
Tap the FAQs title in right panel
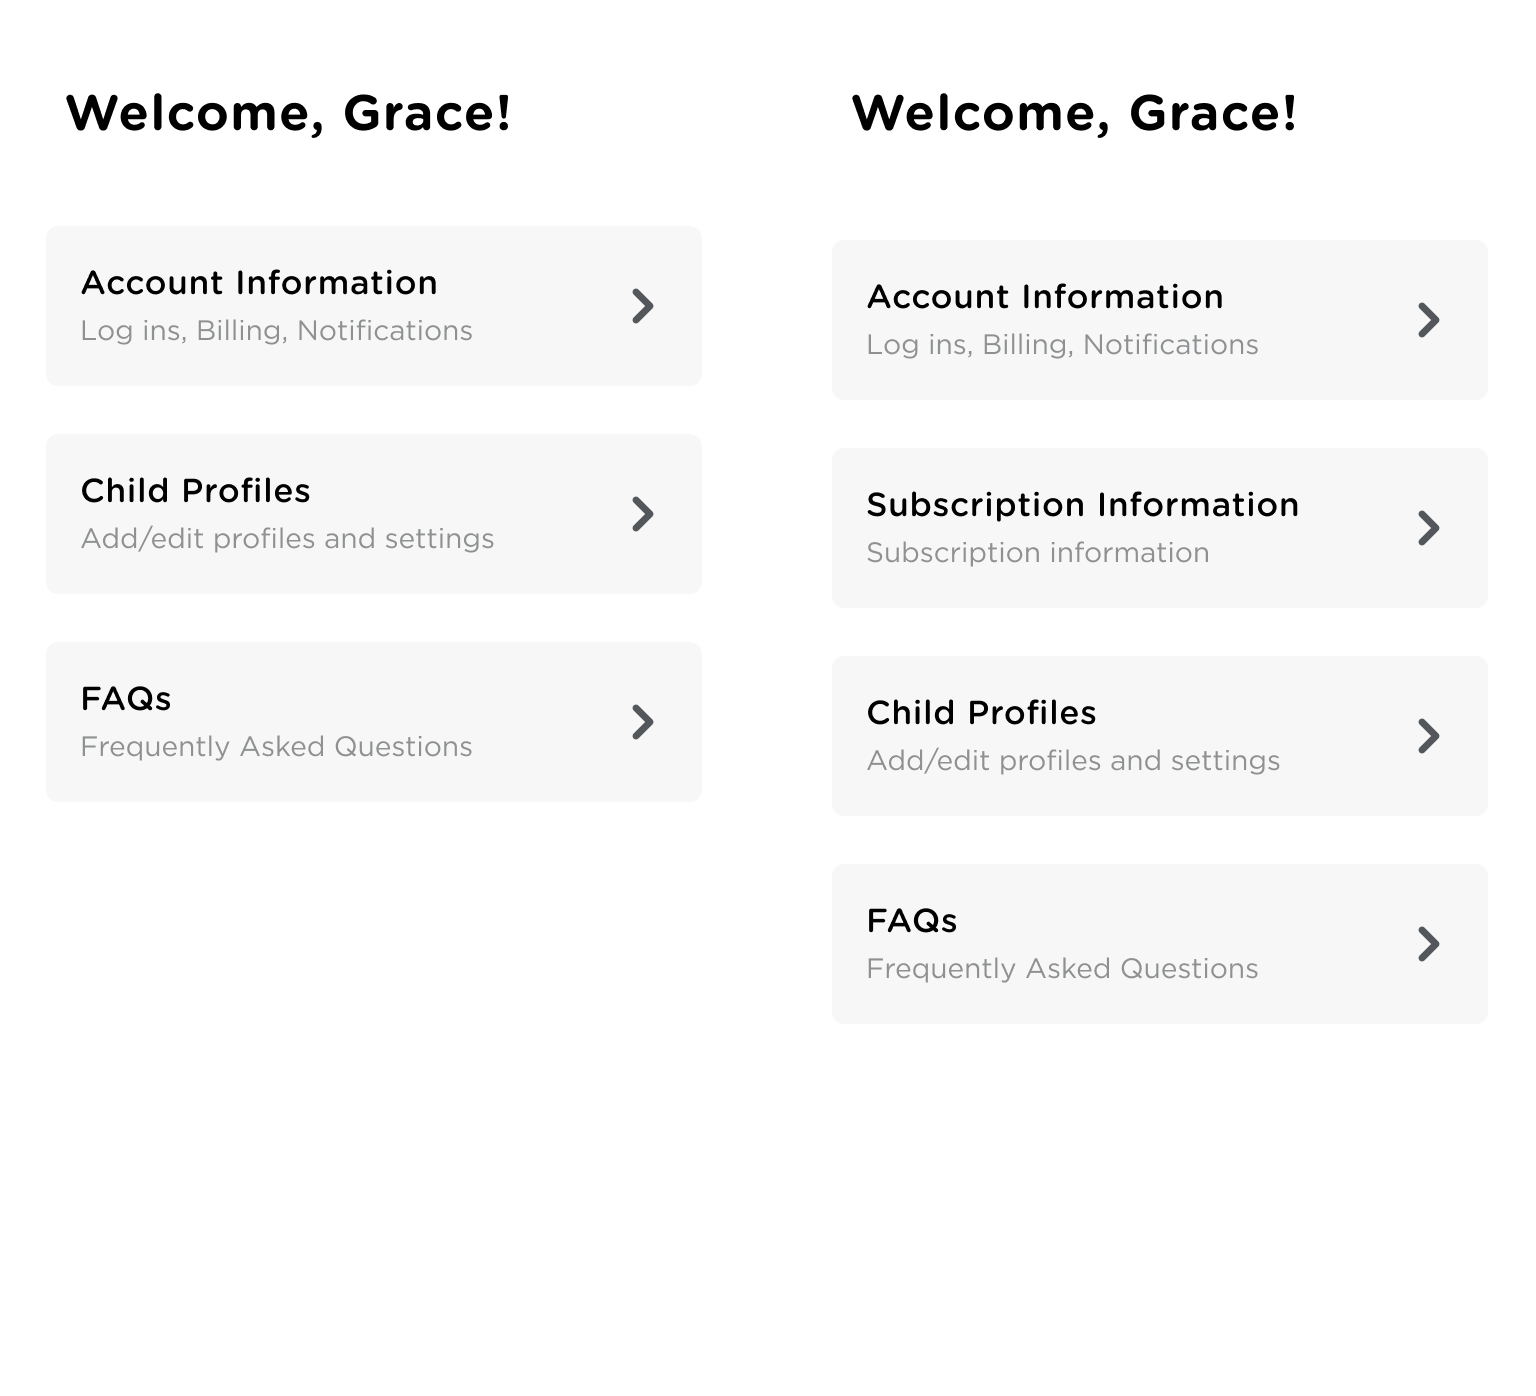pos(912,921)
